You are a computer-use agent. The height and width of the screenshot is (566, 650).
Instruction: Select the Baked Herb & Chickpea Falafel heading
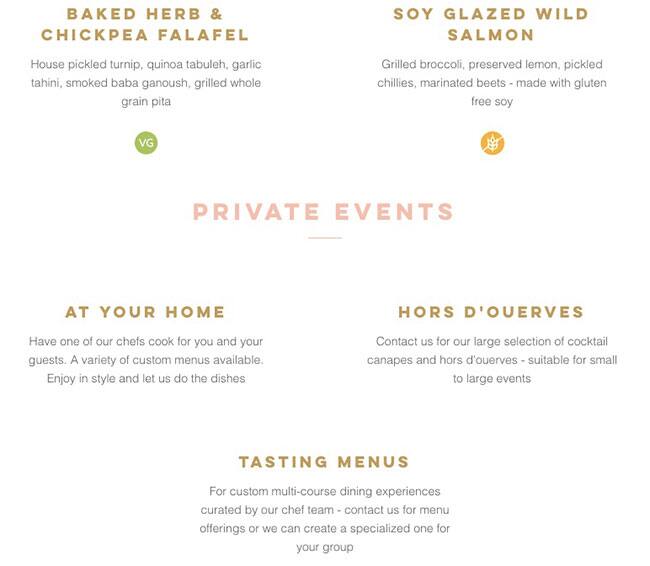[x=145, y=24]
